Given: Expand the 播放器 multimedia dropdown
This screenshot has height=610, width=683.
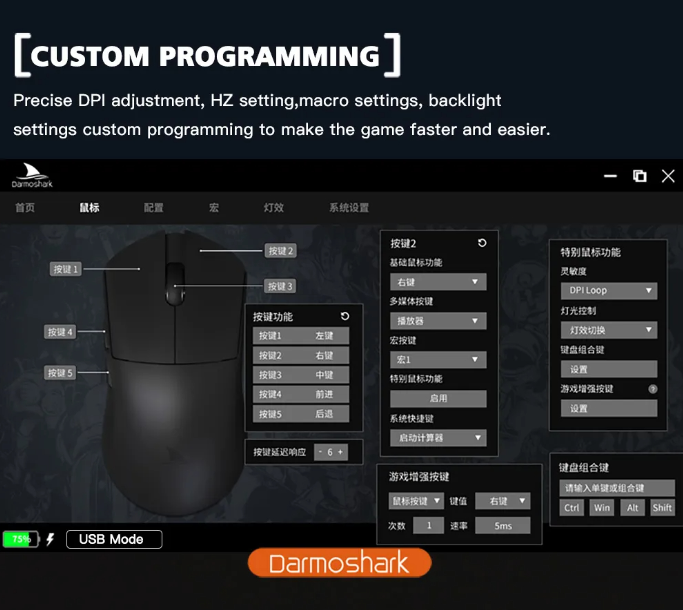Looking at the screenshot, I should coord(438,321).
